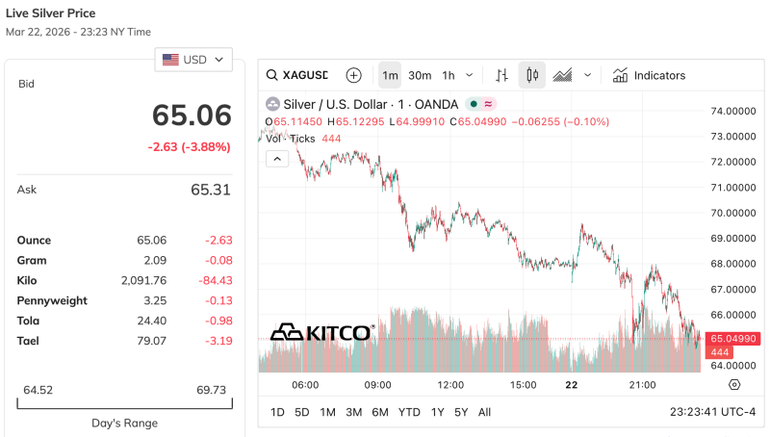
Task: Toggle the 1m interval button
Action: [390, 75]
